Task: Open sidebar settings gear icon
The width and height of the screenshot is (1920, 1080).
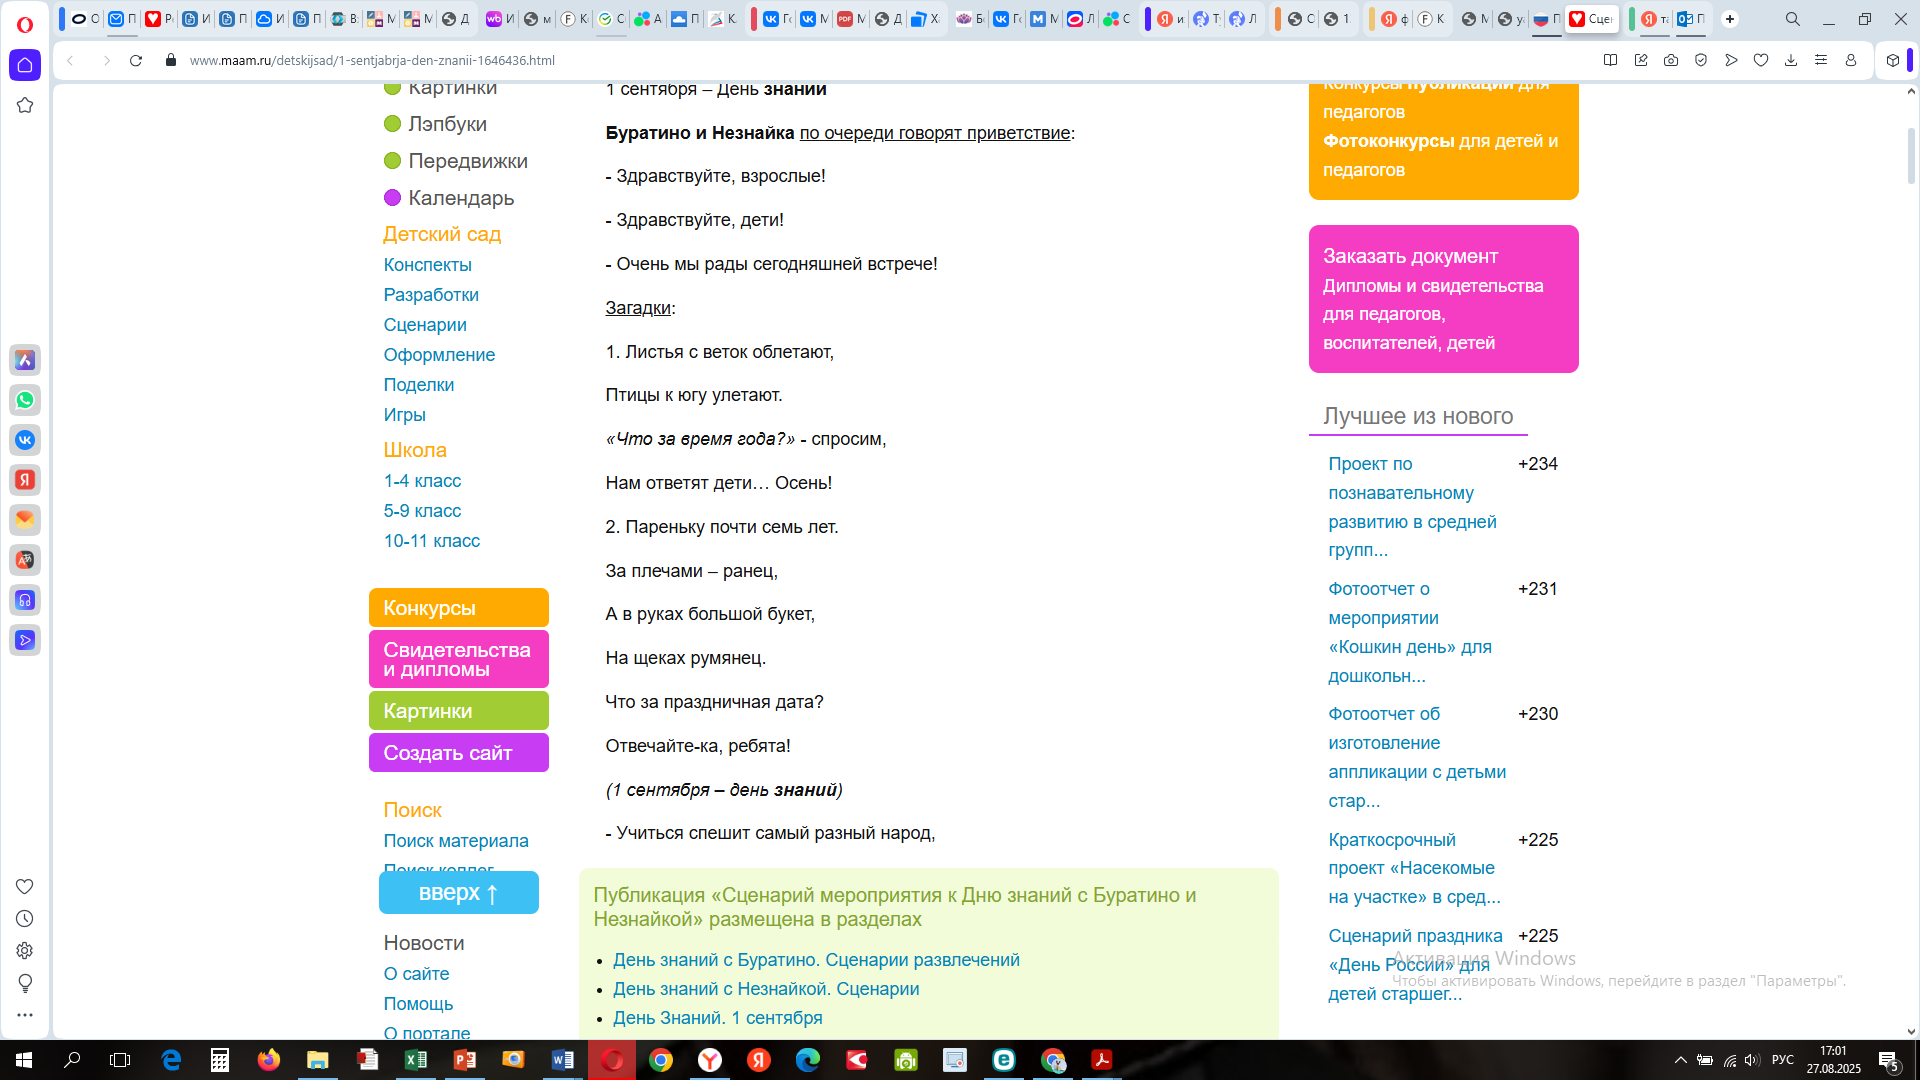Action: point(25,951)
